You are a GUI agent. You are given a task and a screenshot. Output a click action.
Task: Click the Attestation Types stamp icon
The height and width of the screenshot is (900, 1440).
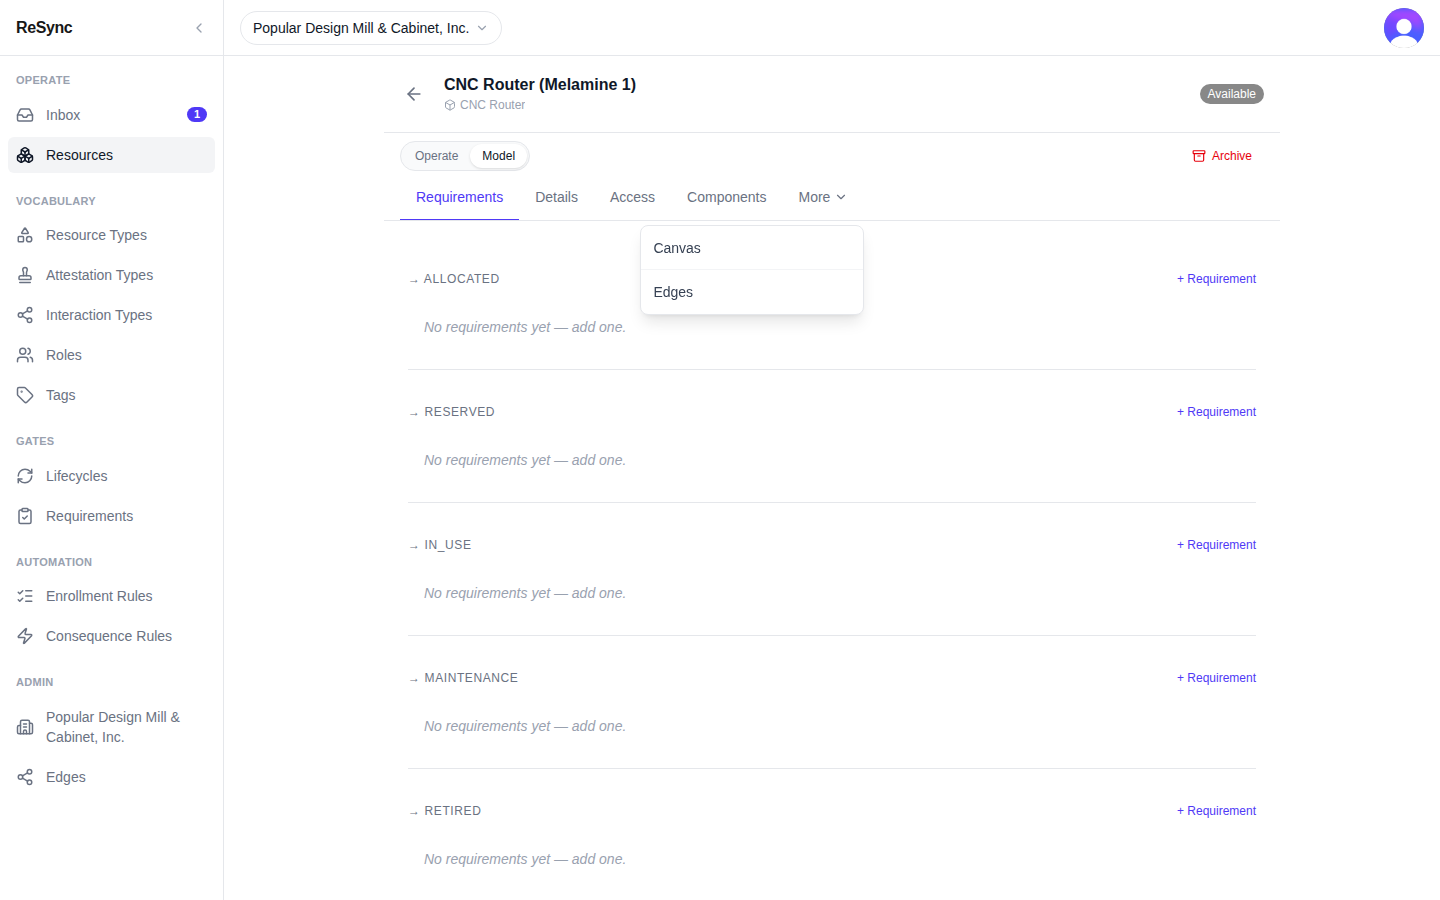click(x=25, y=275)
